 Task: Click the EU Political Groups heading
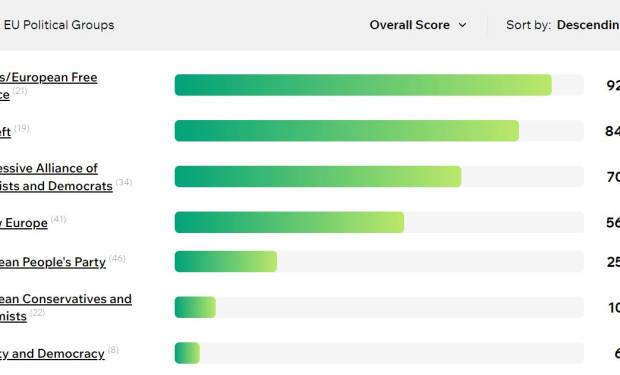pyautogui.click(x=59, y=25)
